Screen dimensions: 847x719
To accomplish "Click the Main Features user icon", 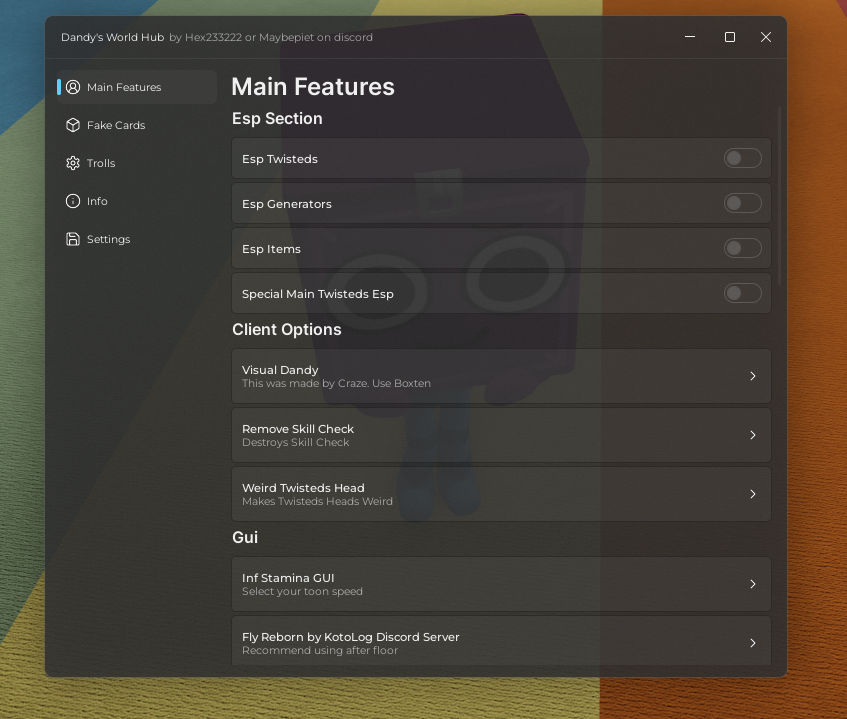I will (x=73, y=87).
